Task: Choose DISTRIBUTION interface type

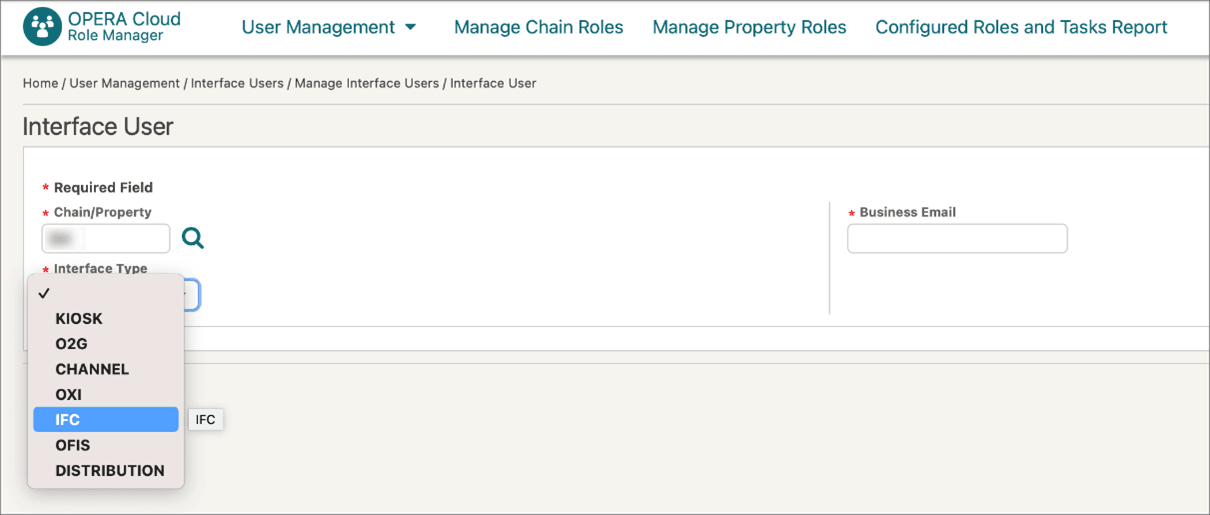Action: [x=106, y=470]
